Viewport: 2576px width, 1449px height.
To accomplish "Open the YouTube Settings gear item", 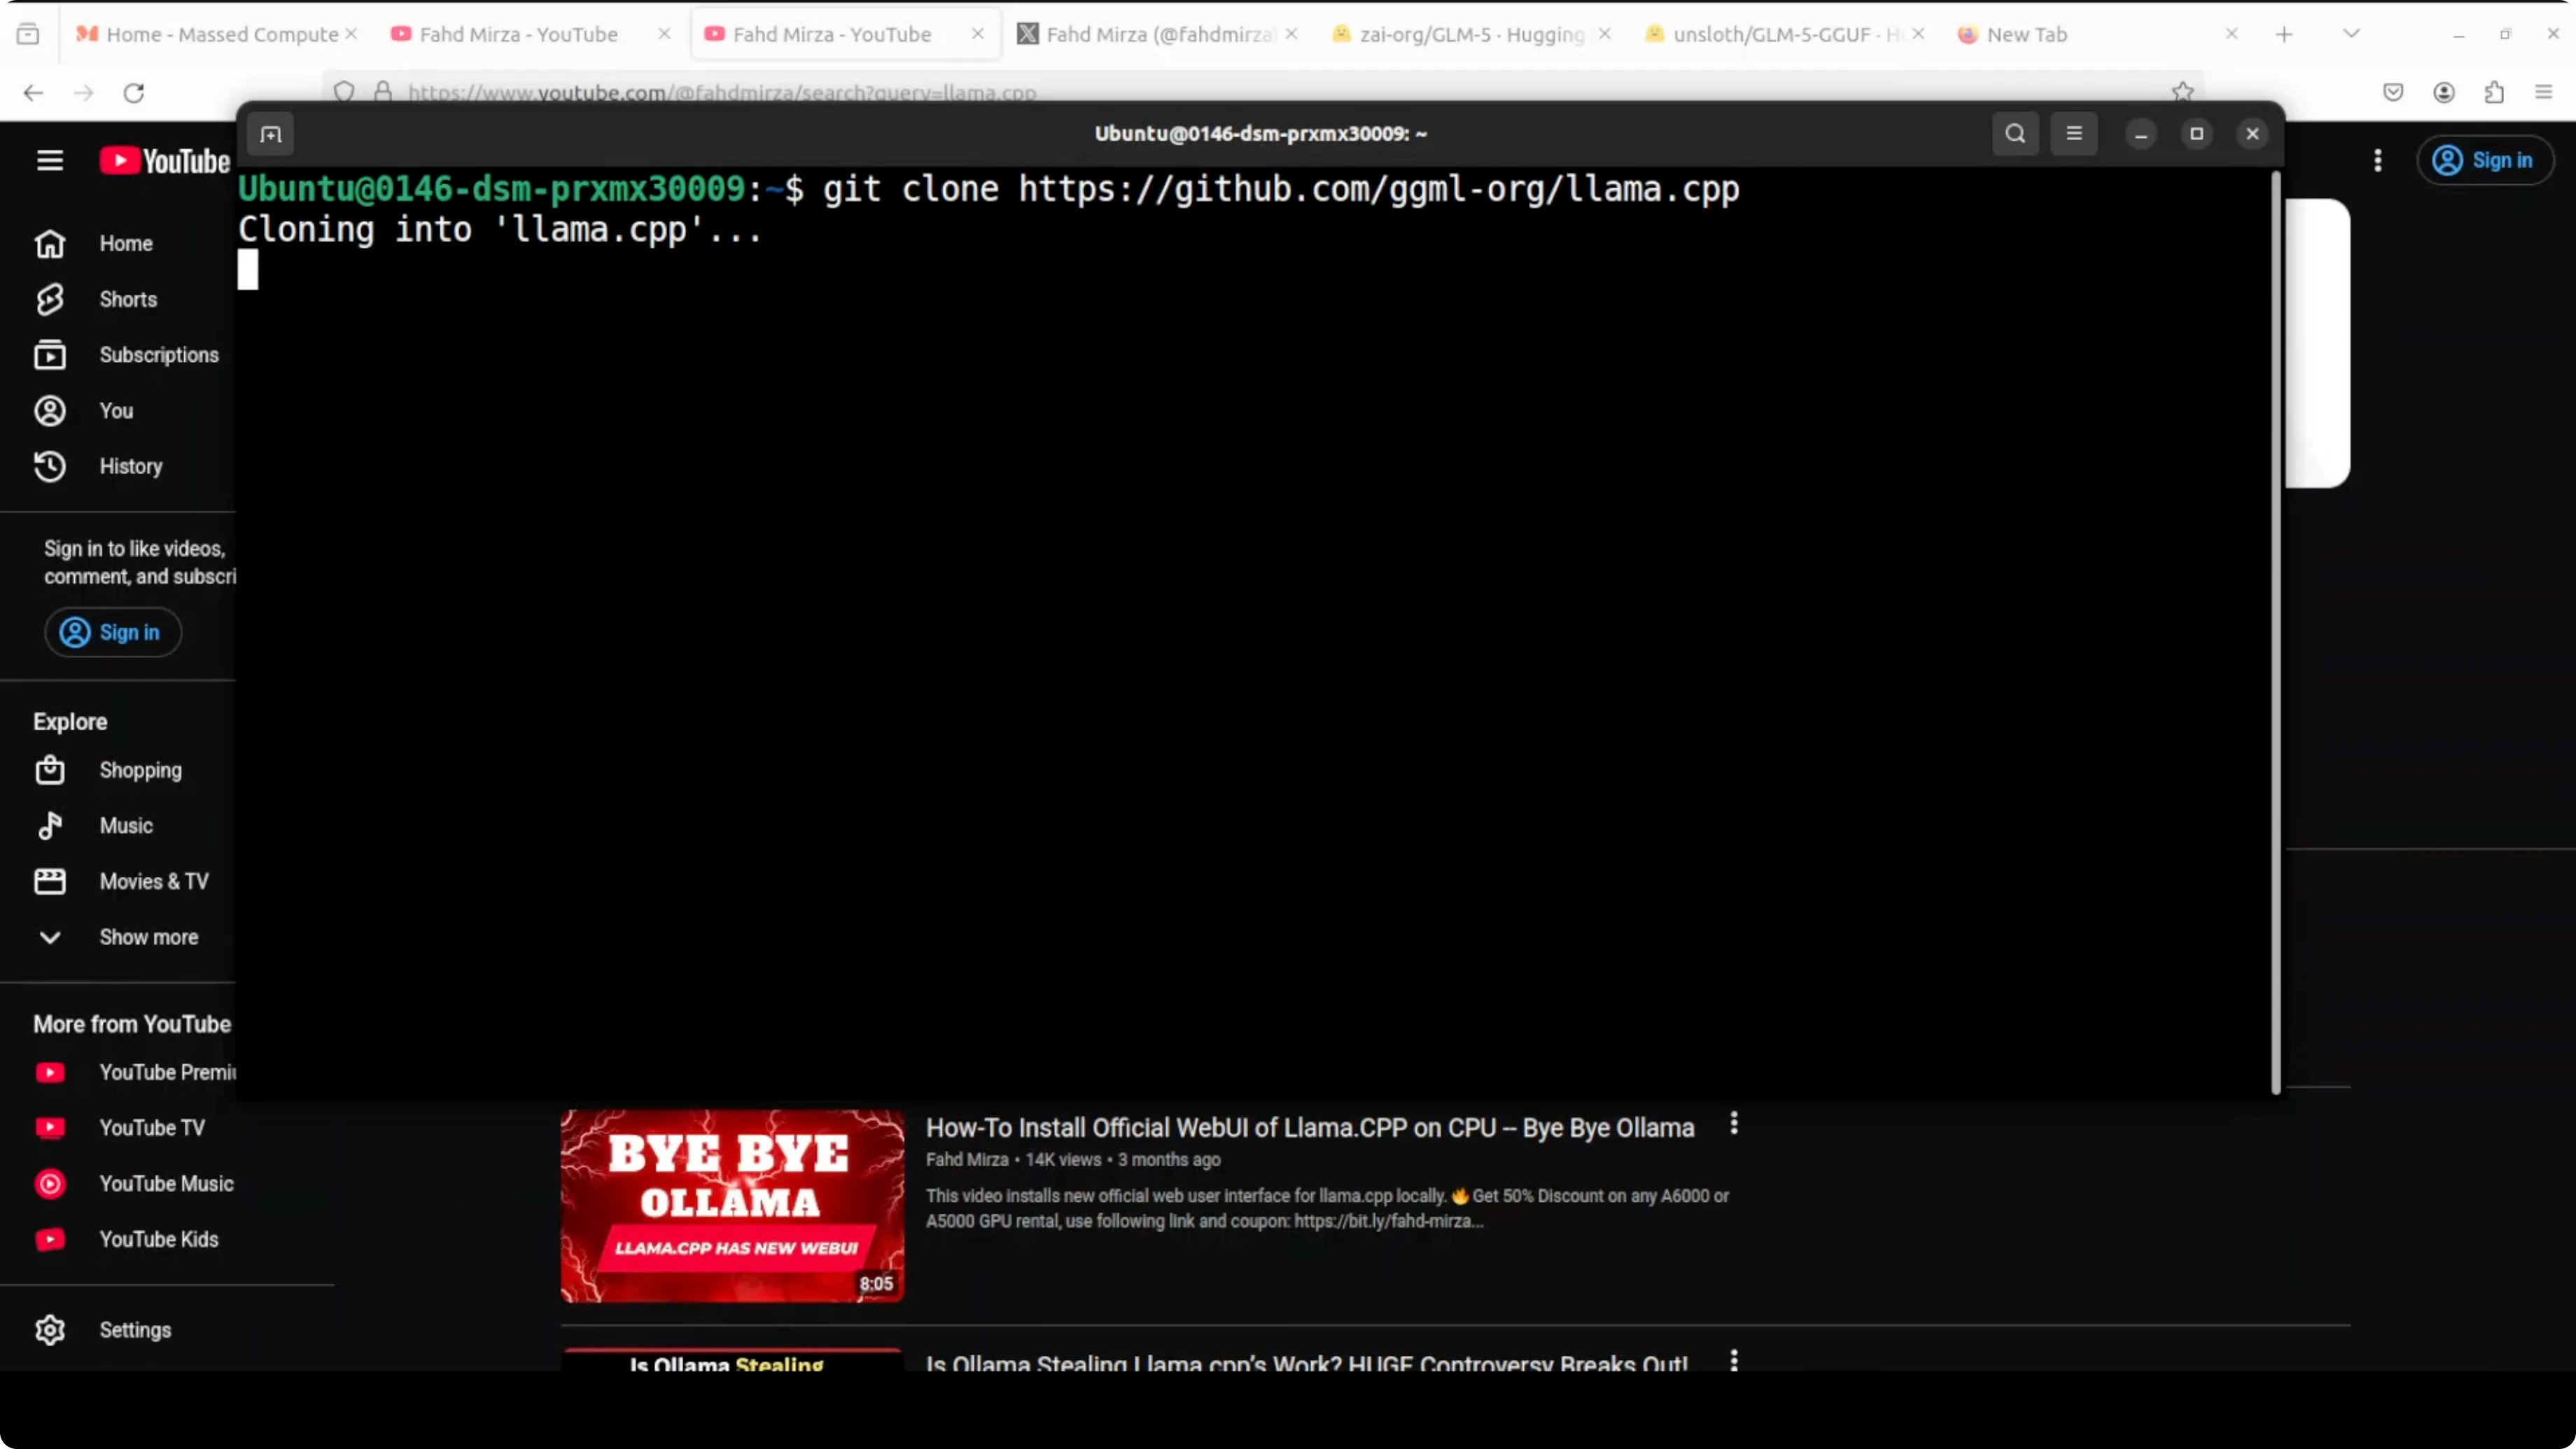I will [134, 1330].
